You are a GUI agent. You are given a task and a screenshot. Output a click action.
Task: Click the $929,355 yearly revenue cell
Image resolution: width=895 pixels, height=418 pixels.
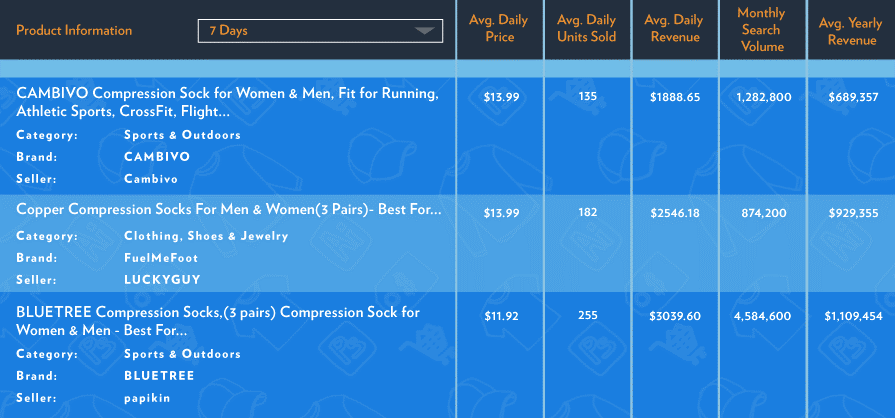click(x=852, y=213)
